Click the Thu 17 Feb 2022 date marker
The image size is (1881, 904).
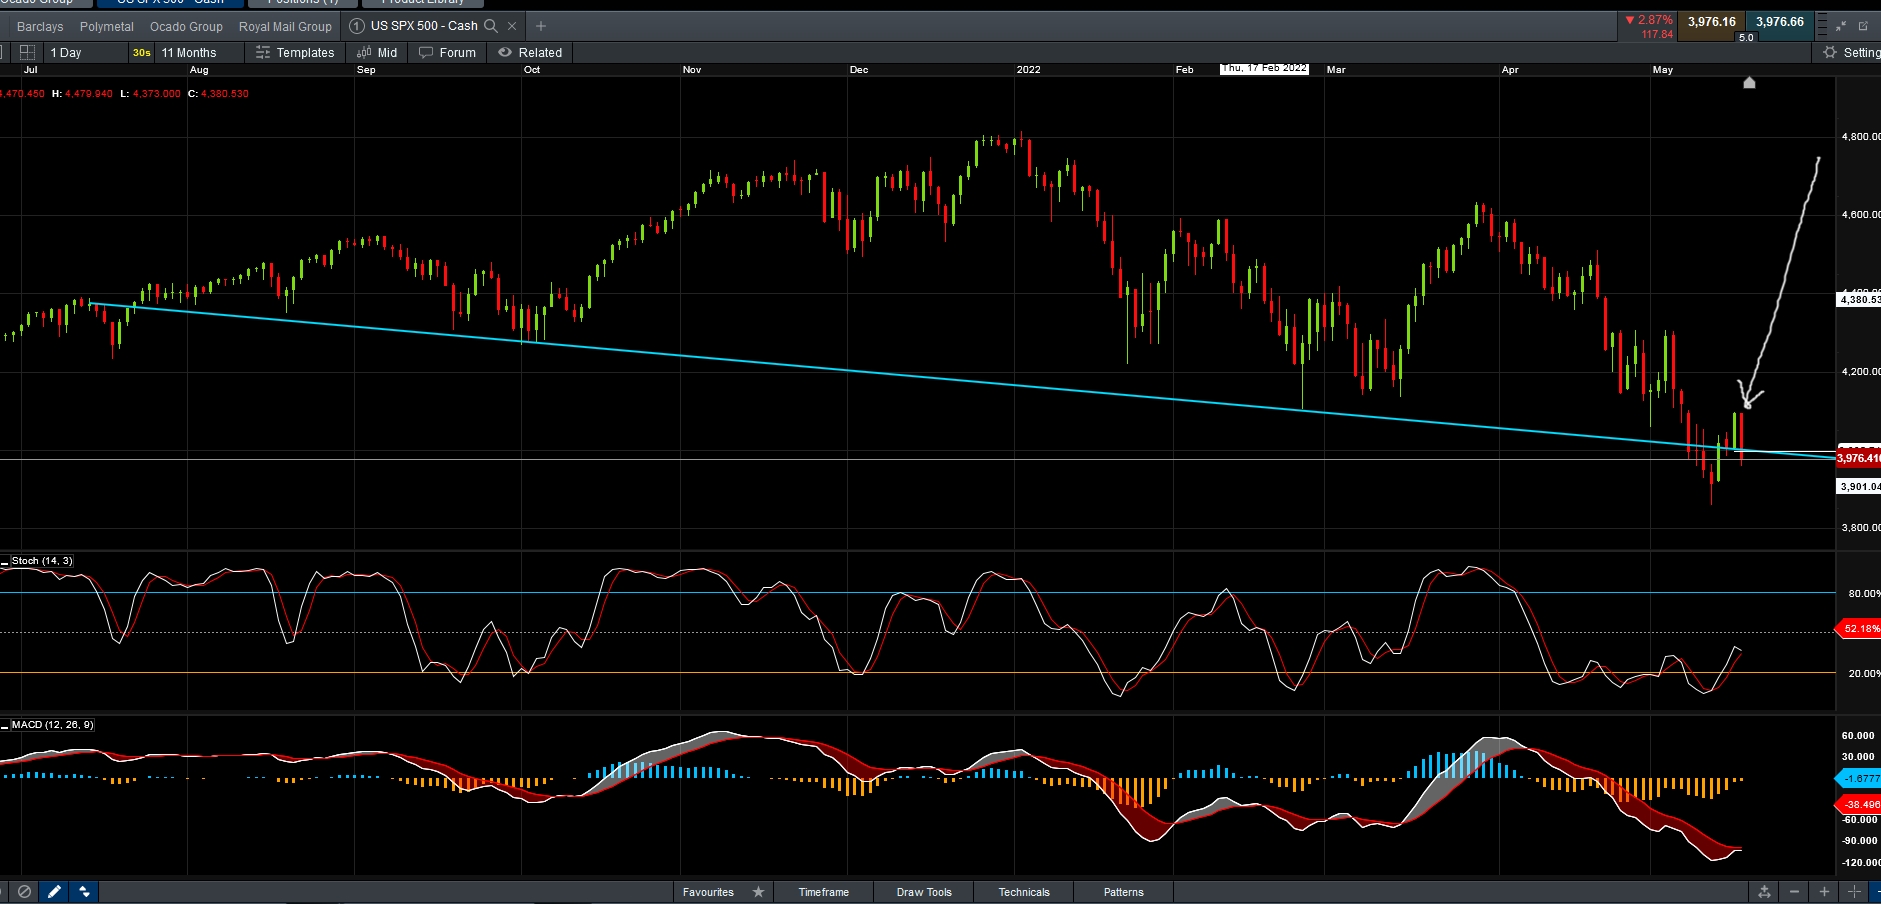click(1264, 68)
